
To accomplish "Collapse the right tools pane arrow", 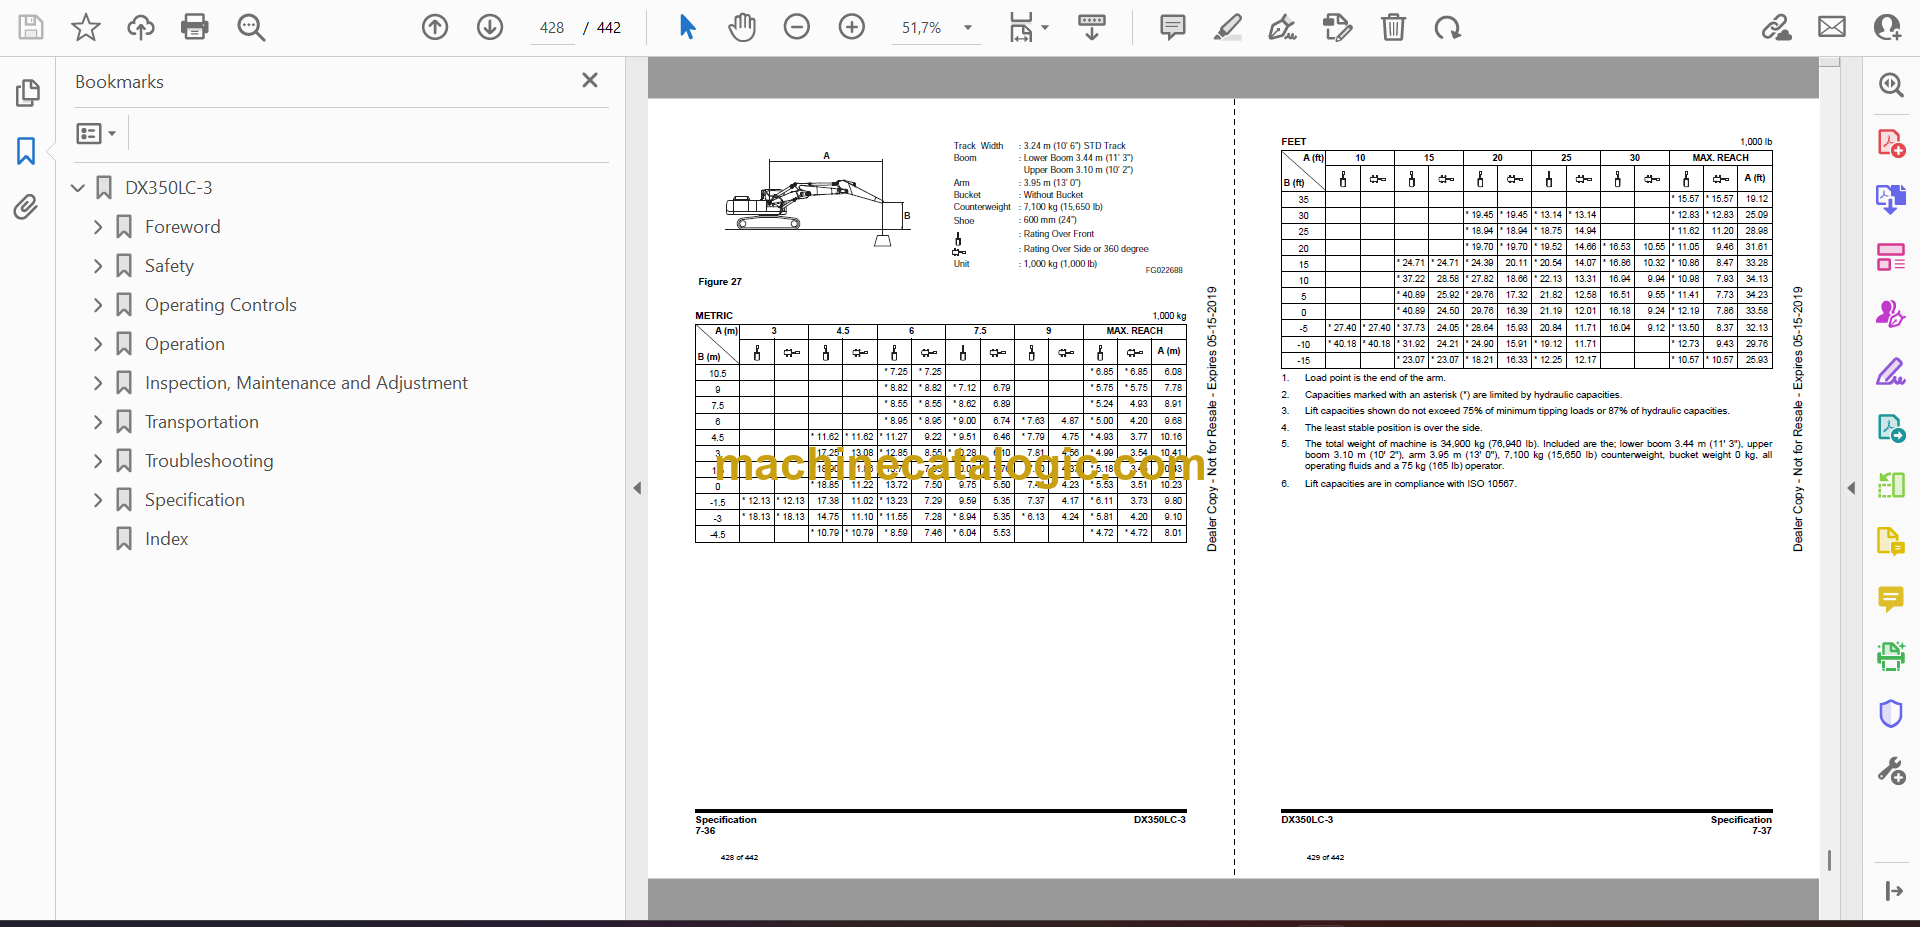I will (1851, 488).
